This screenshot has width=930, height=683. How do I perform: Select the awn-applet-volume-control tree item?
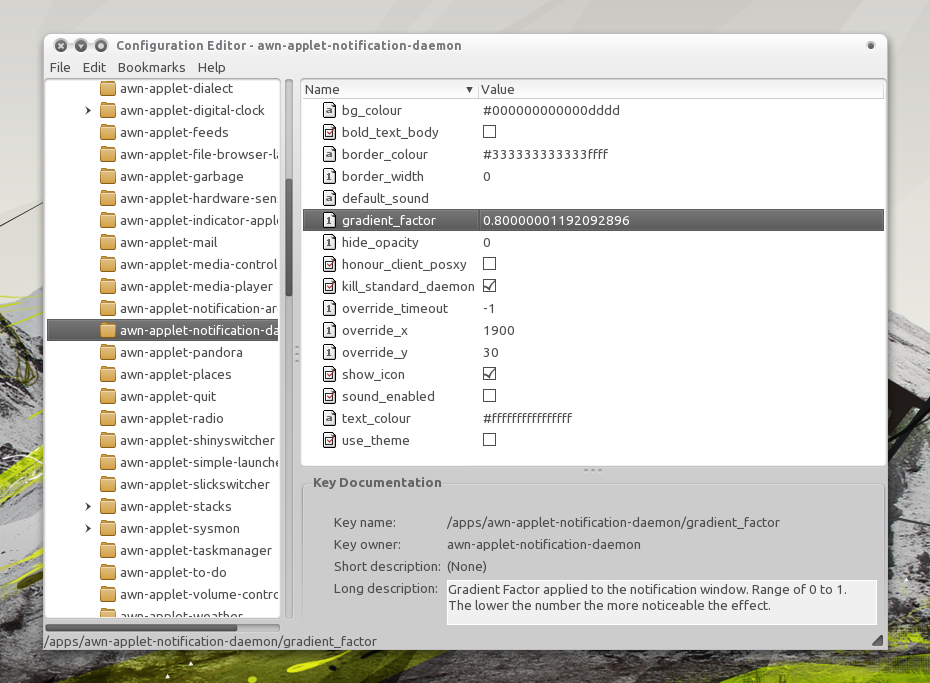(x=199, y=594)
